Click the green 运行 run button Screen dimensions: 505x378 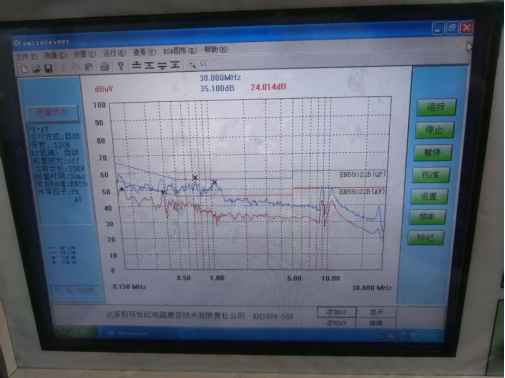(x=436, y=107)
